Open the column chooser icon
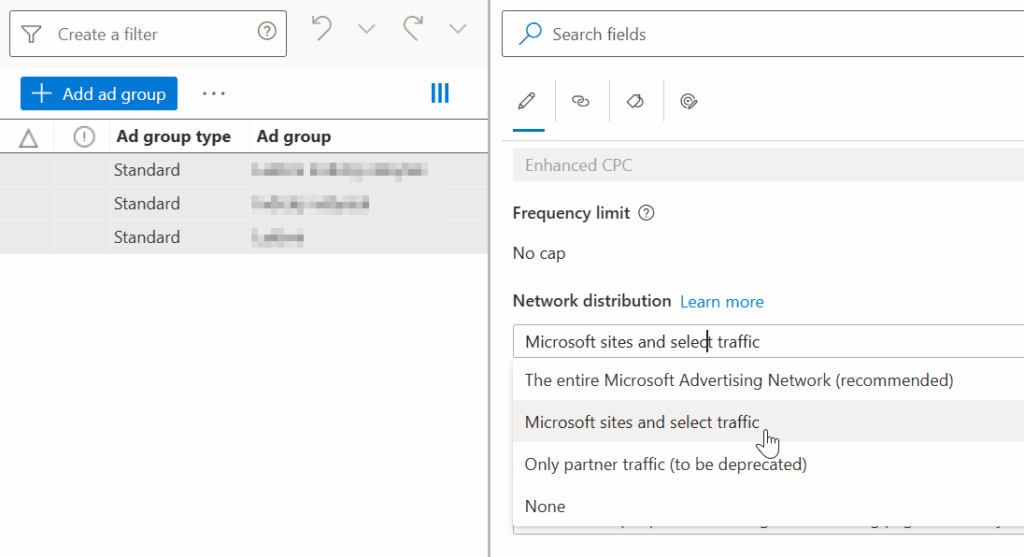Image resolution: width=1024 pixels, height=557 pixels. (440, 93)
